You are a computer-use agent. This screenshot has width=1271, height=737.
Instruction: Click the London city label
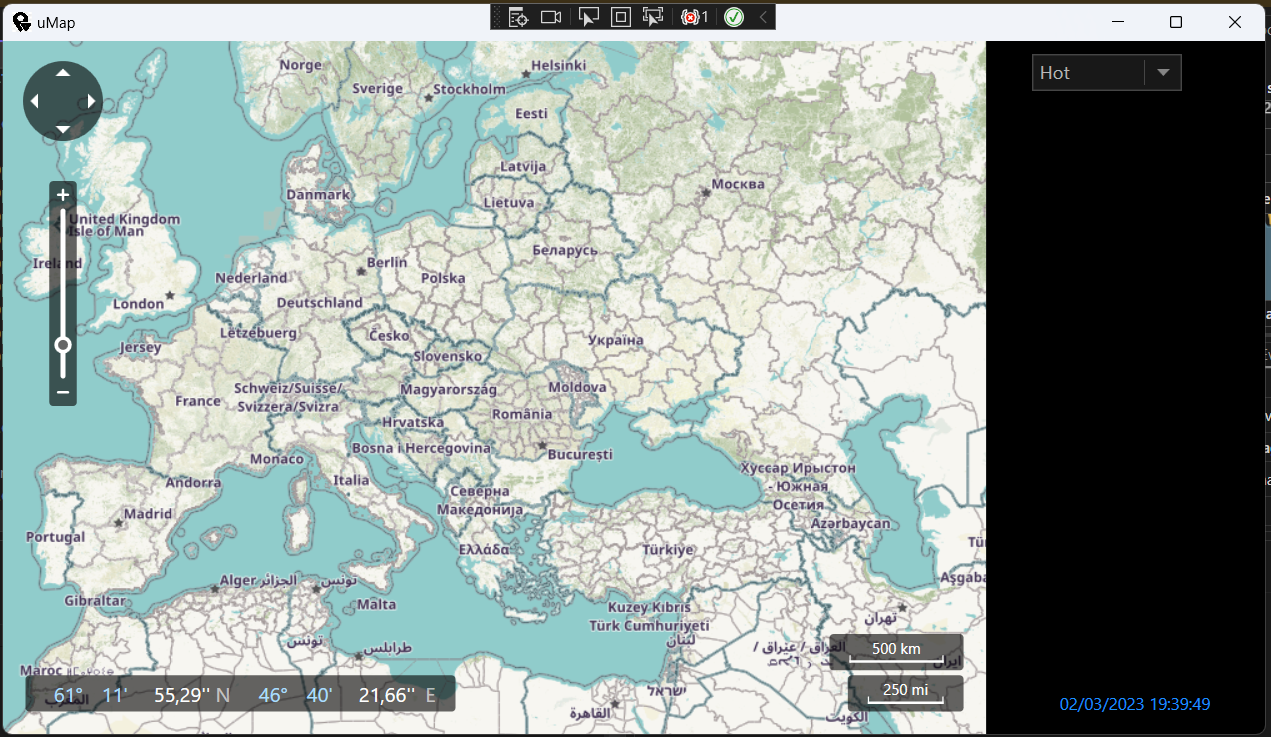(138, 304)
